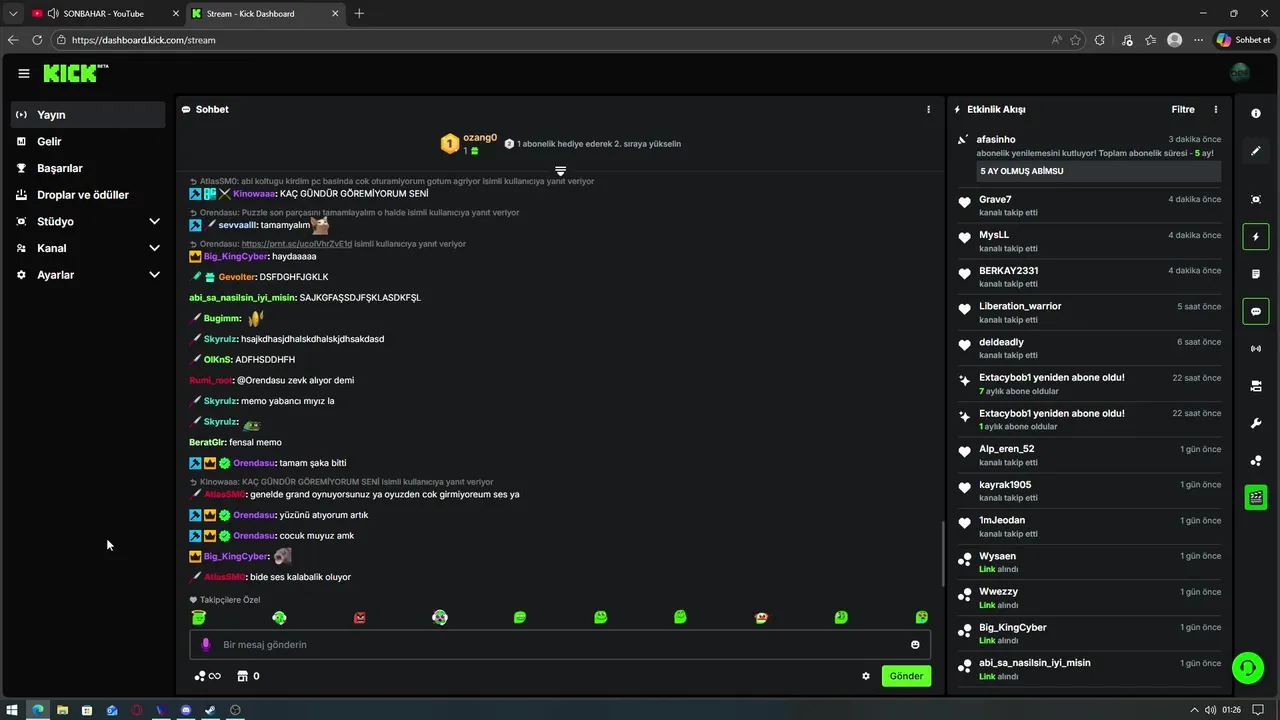Open the profile avatar in top right

1240,73
